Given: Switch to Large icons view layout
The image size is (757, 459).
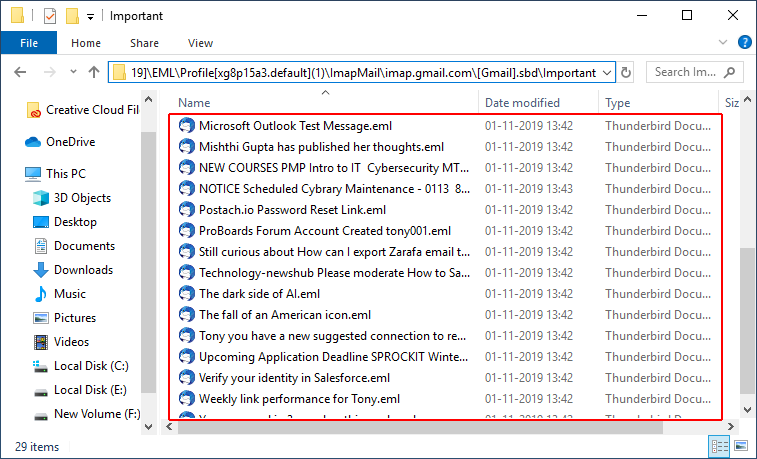Looking at the screenshot, I should pos(741,446).
